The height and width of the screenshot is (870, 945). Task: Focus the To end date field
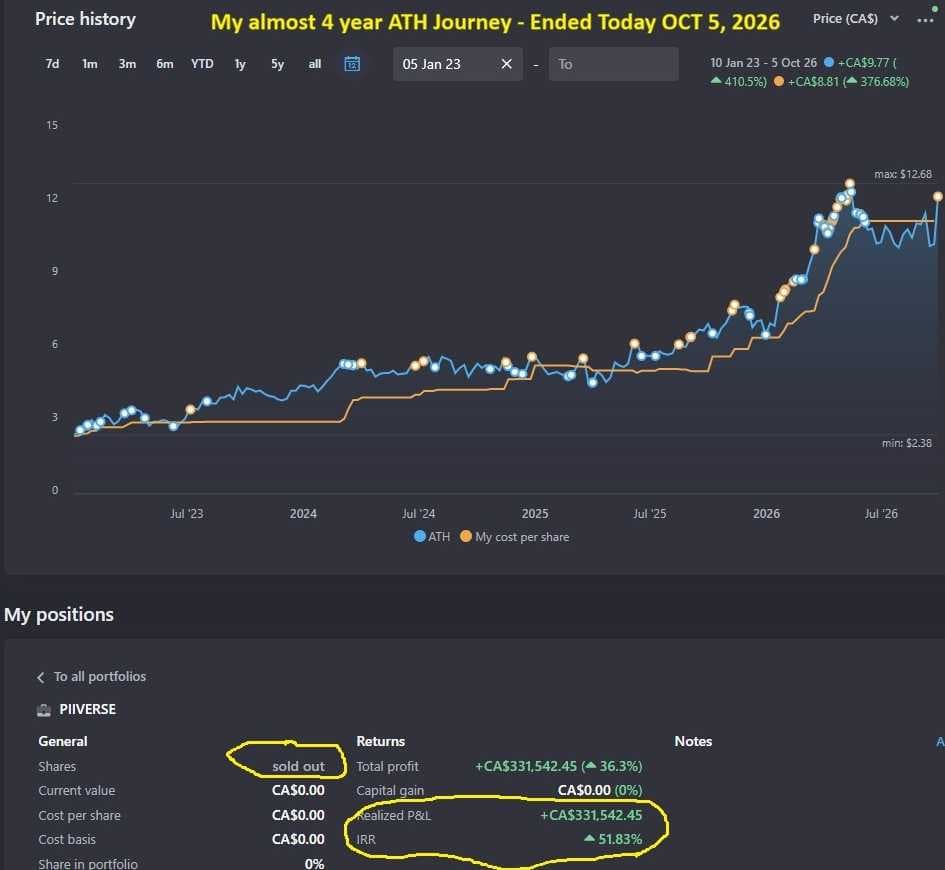(x=613, y=64)
